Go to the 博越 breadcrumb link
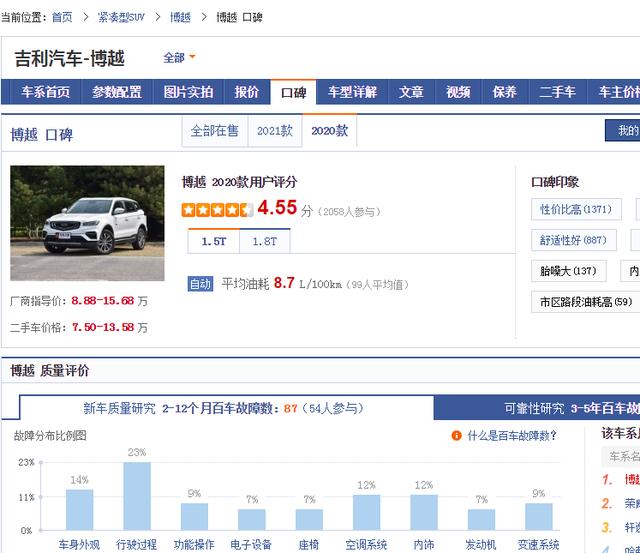This screenshot has width=640, height=553. pos(180,17)
